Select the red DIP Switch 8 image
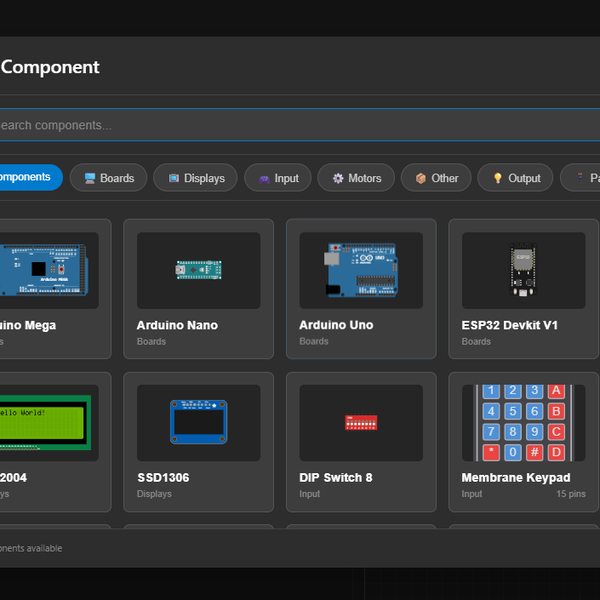The height and width of the screenshot is (600, 600). point(361,422)
